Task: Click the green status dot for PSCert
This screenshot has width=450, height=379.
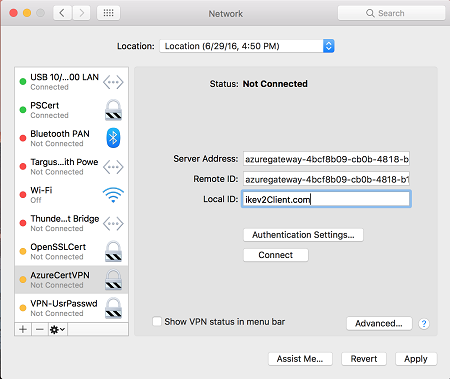Action: tap(23, 110)
